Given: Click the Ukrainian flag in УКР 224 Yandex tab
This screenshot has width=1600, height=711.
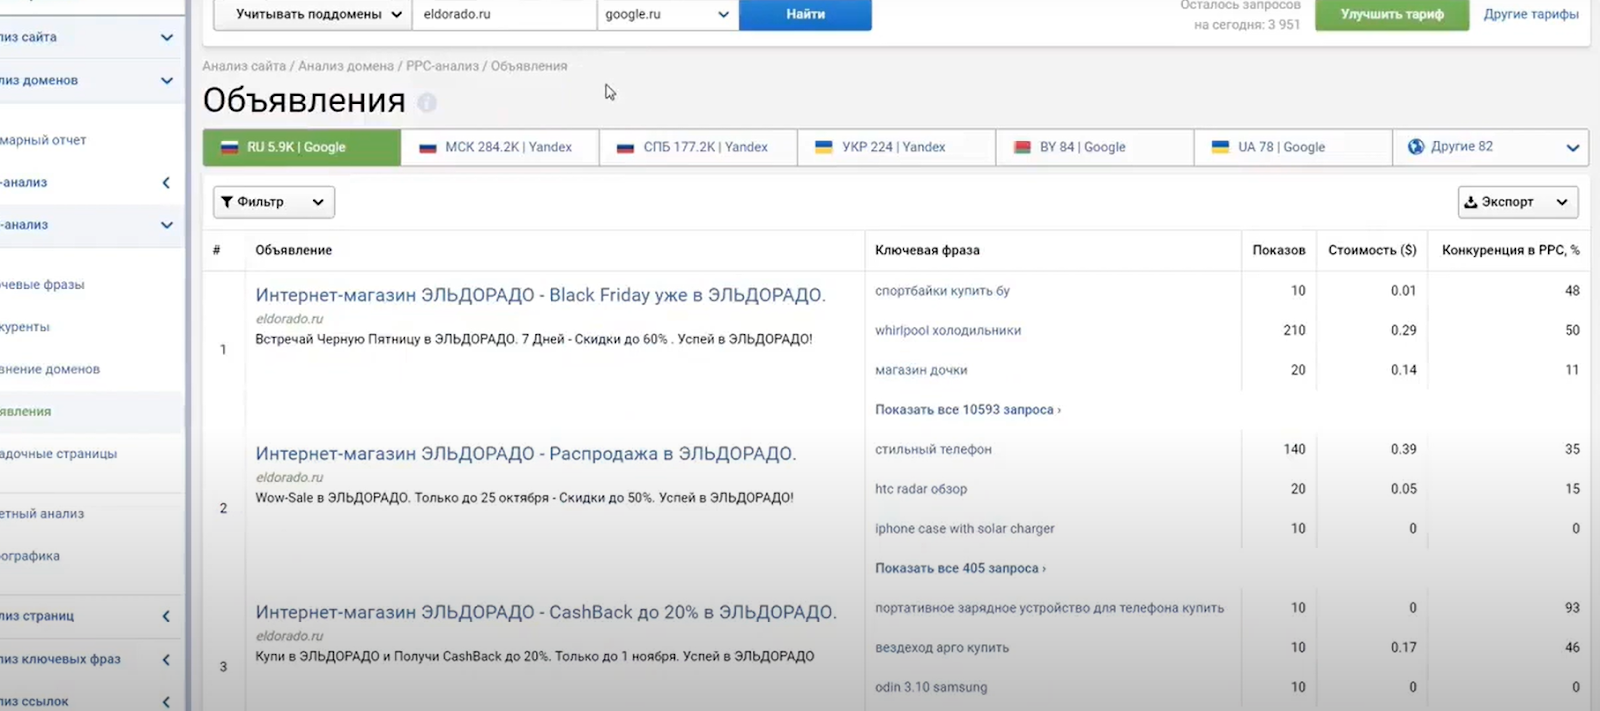Looking at the screenshot, I should tap(824, 147).
